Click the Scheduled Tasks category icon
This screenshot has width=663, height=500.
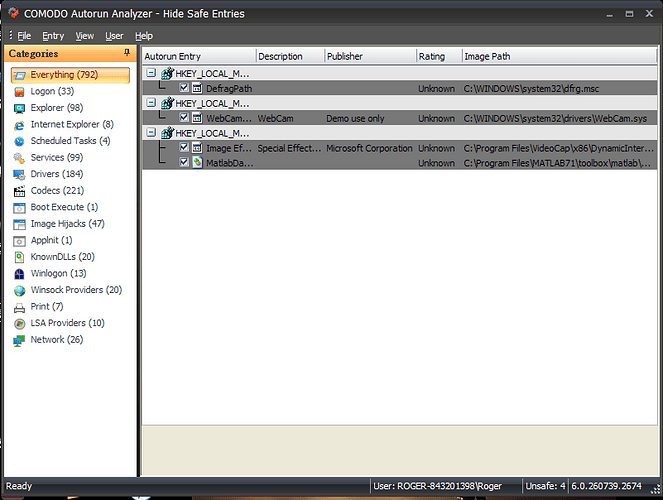click(x=19, y=142)
